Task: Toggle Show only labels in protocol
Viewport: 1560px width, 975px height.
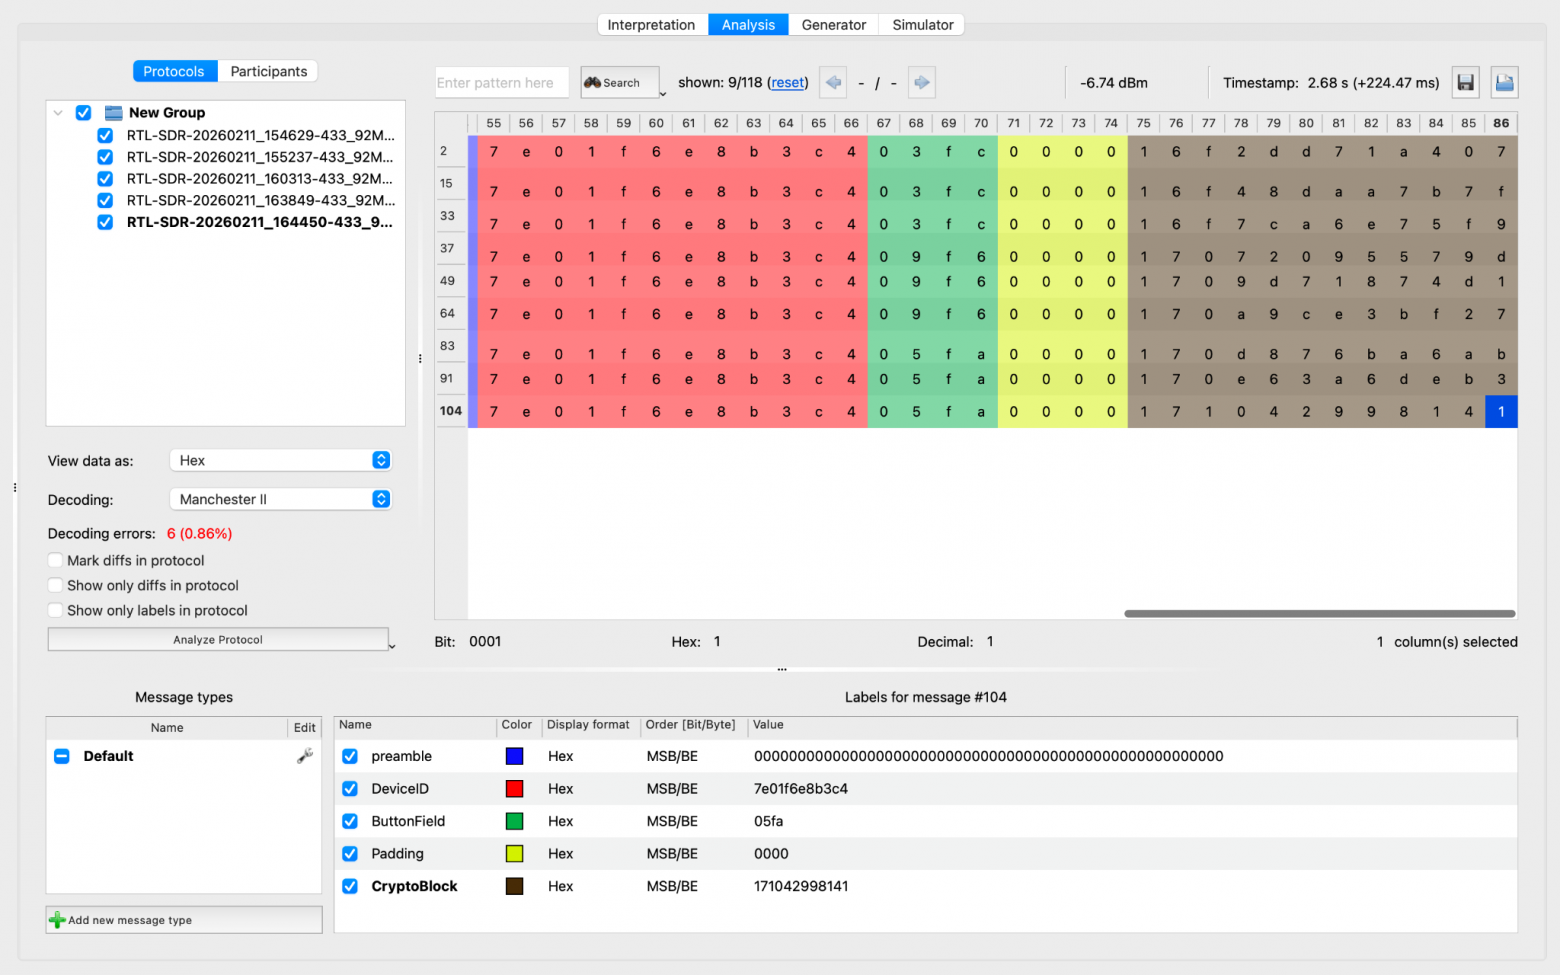Action: coord(56,611)
